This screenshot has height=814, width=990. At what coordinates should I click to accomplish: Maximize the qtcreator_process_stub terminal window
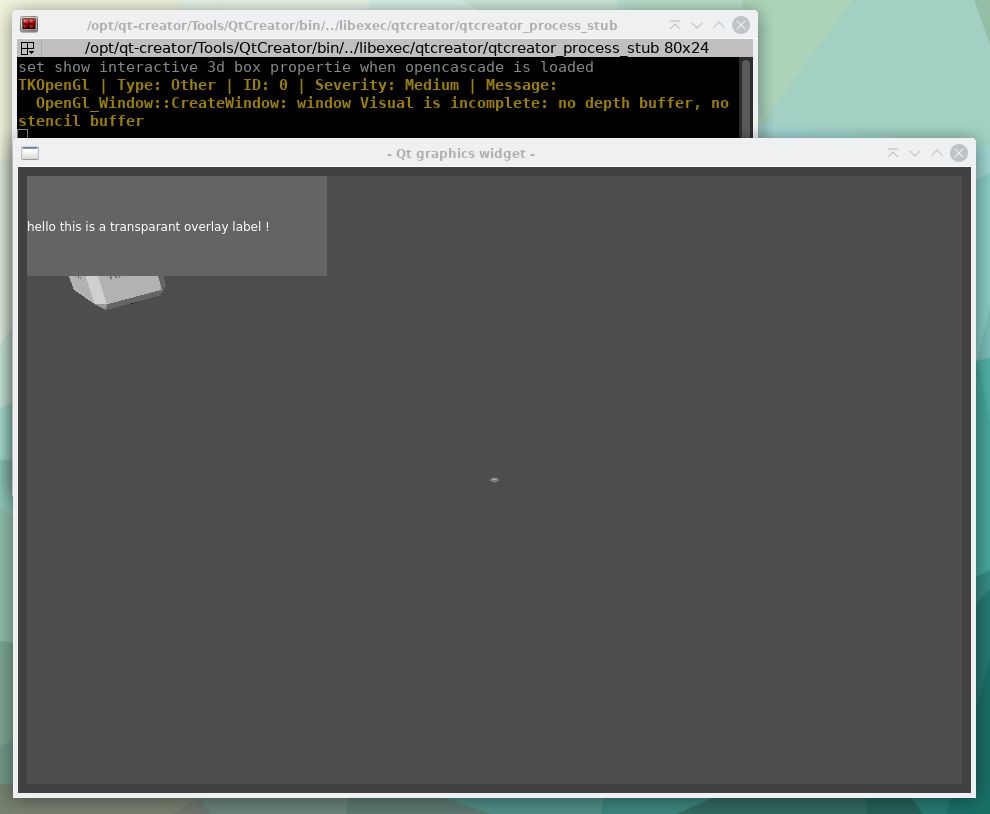[x=719, y=25]
